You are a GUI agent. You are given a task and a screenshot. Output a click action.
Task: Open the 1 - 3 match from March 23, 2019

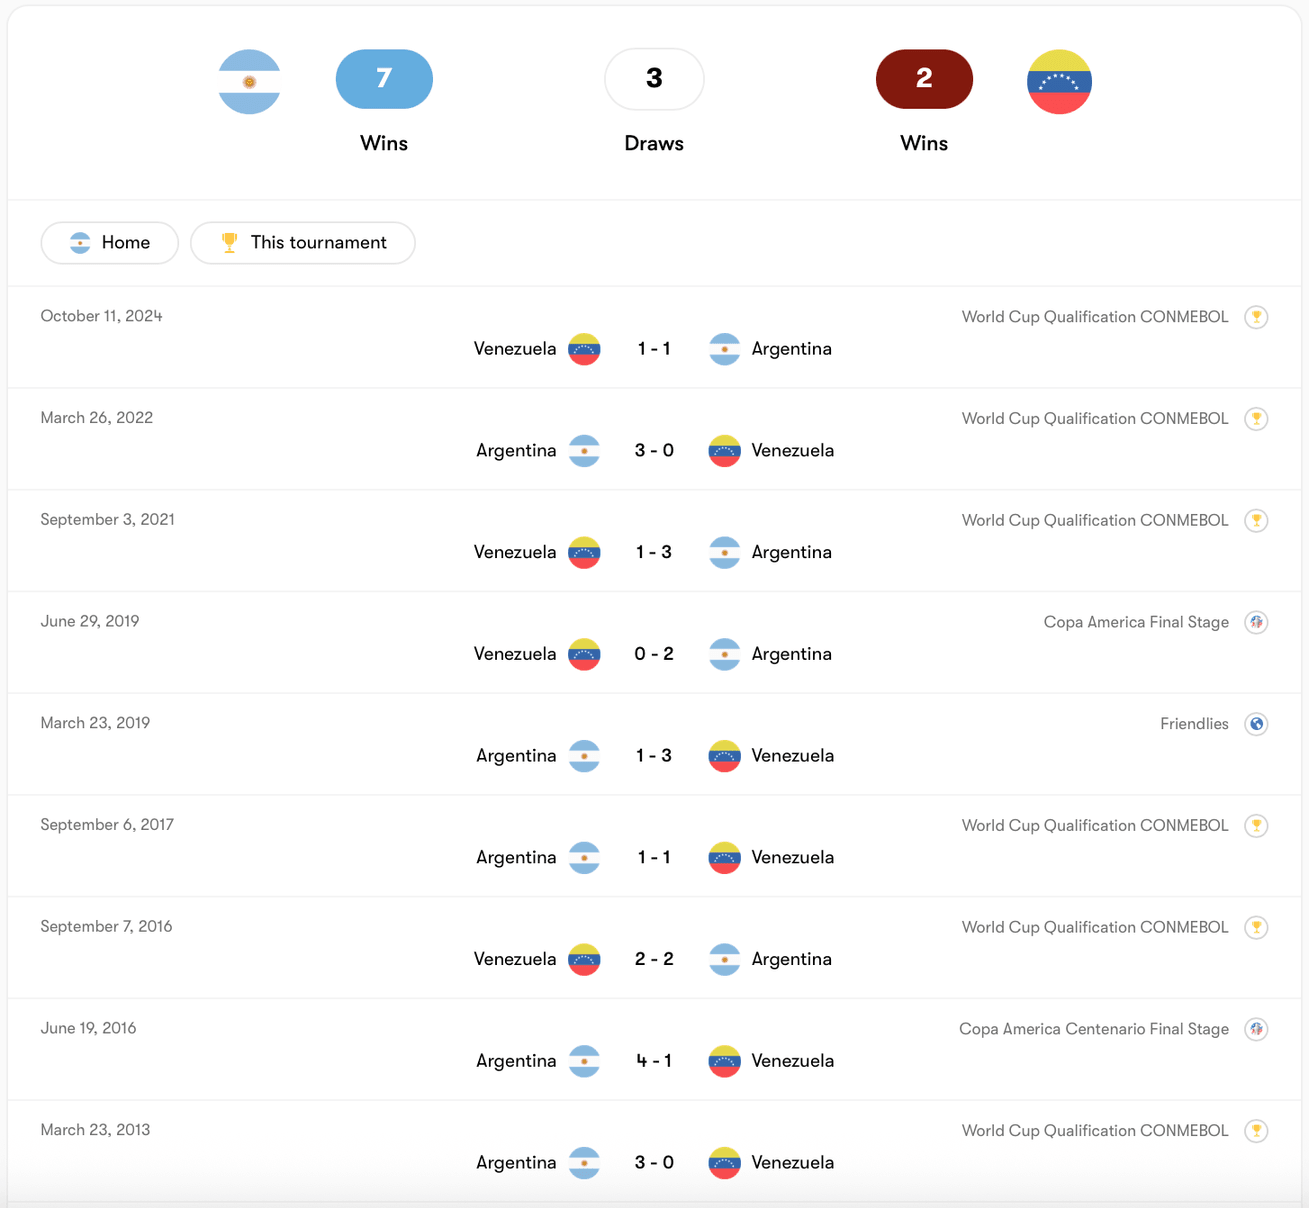654,756
